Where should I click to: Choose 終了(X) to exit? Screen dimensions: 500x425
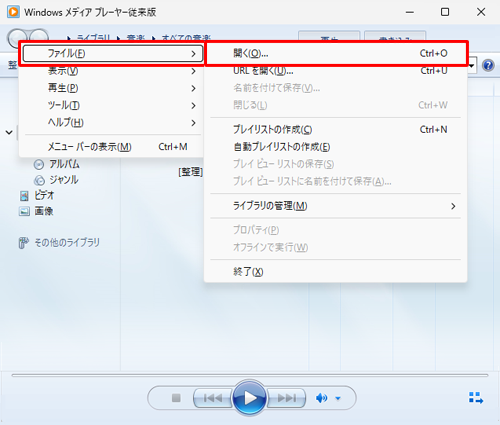[335, 272]
